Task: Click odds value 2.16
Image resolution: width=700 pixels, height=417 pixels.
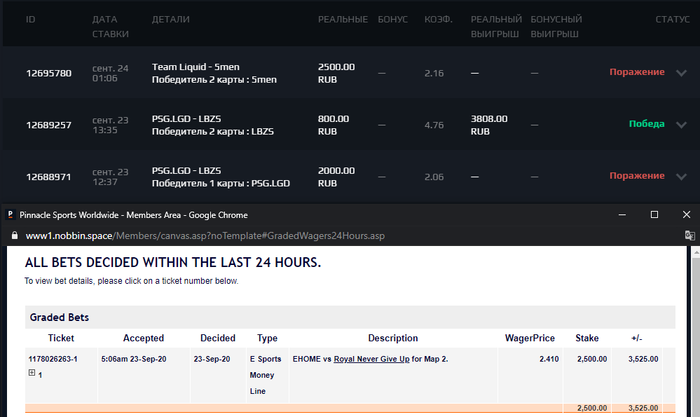Action: pos(434,73)
